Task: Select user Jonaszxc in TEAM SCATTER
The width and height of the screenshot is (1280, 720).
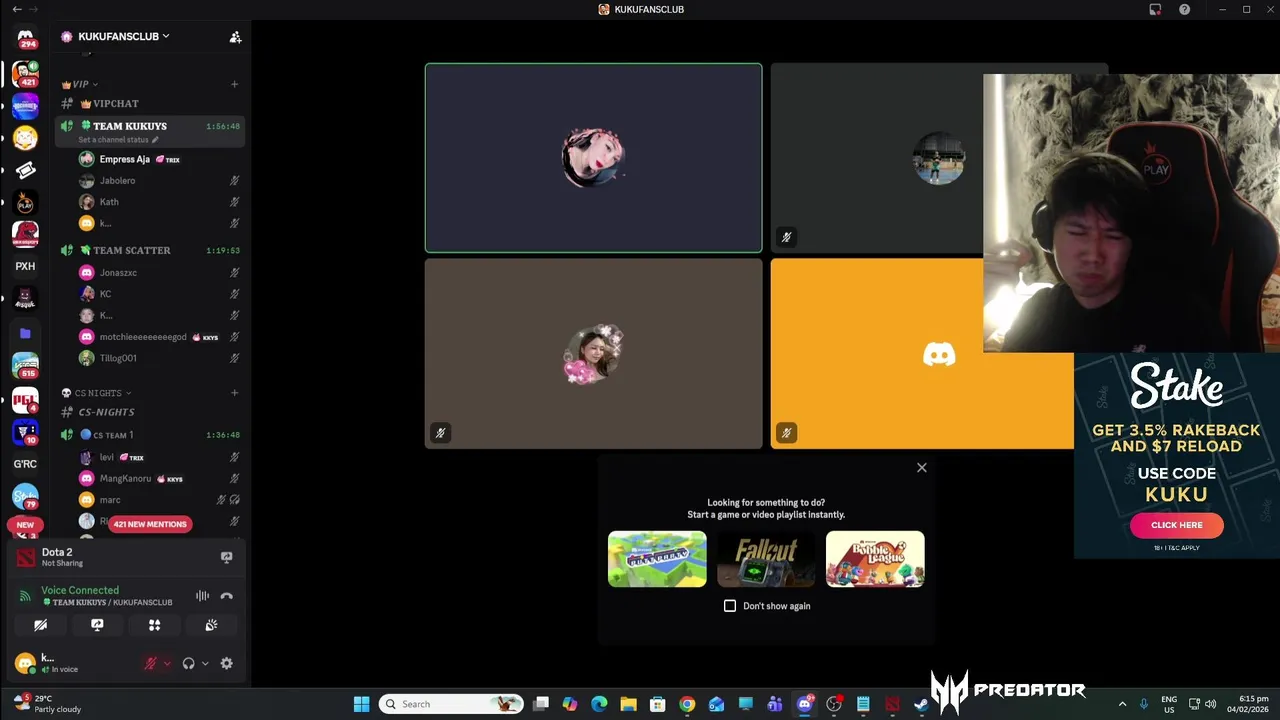Action: pos(160,272)
